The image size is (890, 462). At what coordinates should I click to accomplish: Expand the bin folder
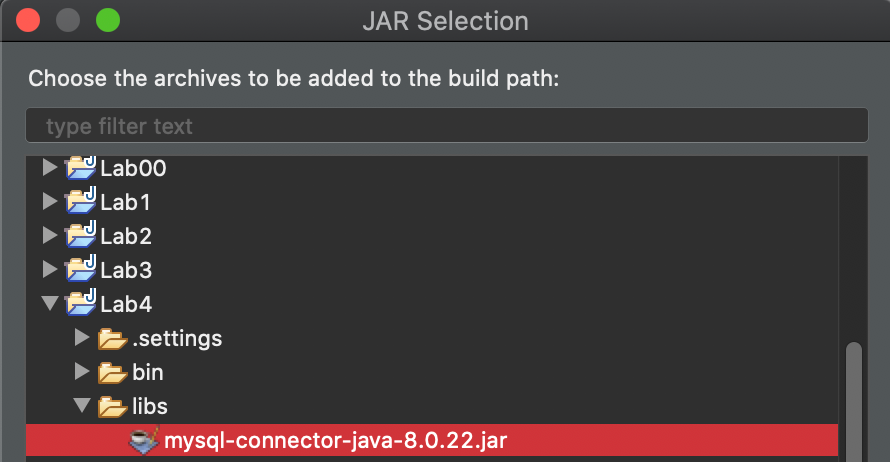click(82, 373)
